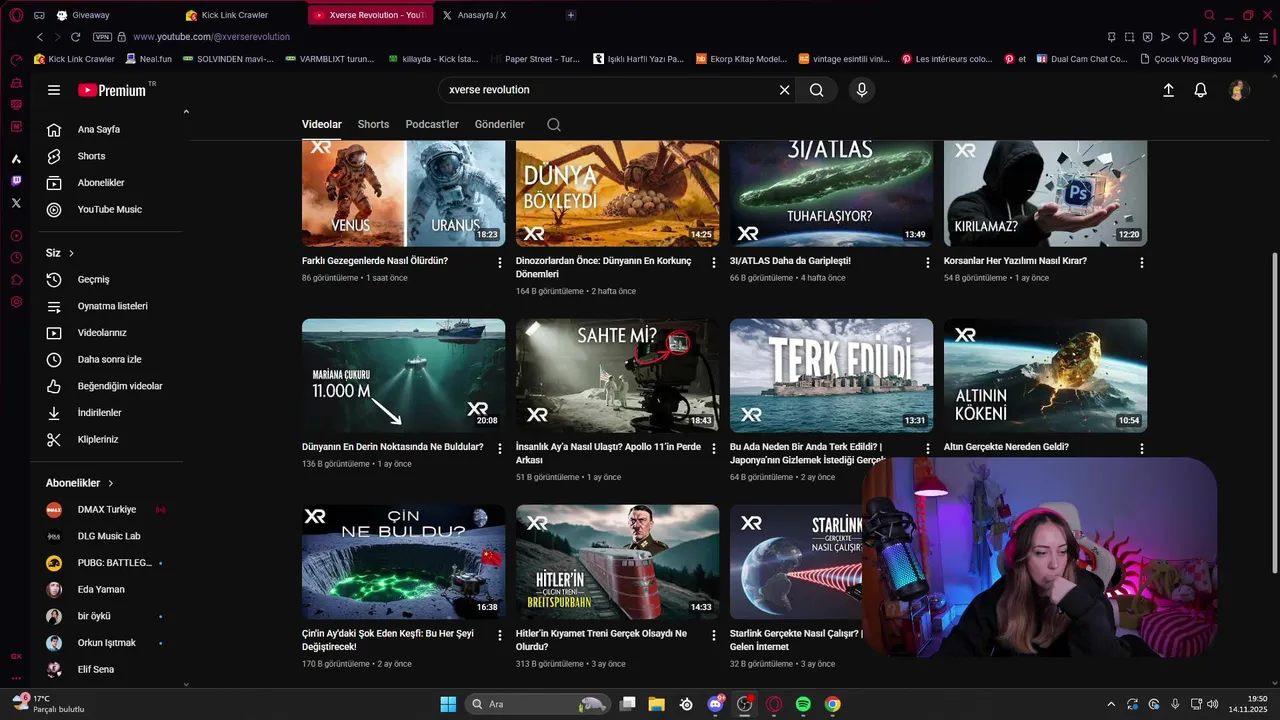Switch to the Giveaway browser tab
1280x720 pixels.
click(112, 15)
